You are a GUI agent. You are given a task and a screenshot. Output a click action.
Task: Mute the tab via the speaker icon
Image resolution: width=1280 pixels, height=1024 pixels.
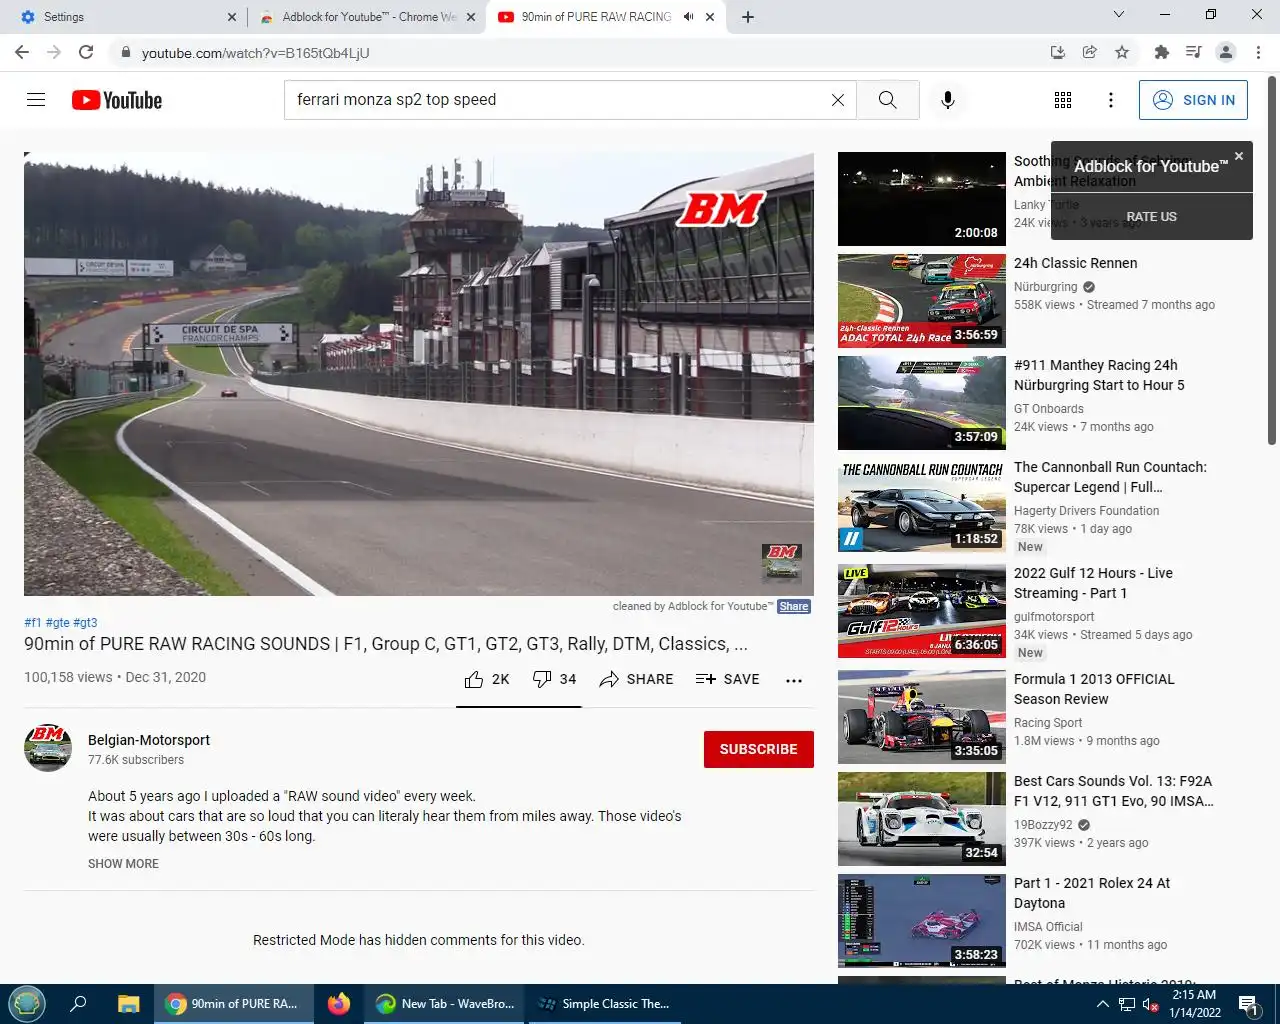[x=688, y=17]
